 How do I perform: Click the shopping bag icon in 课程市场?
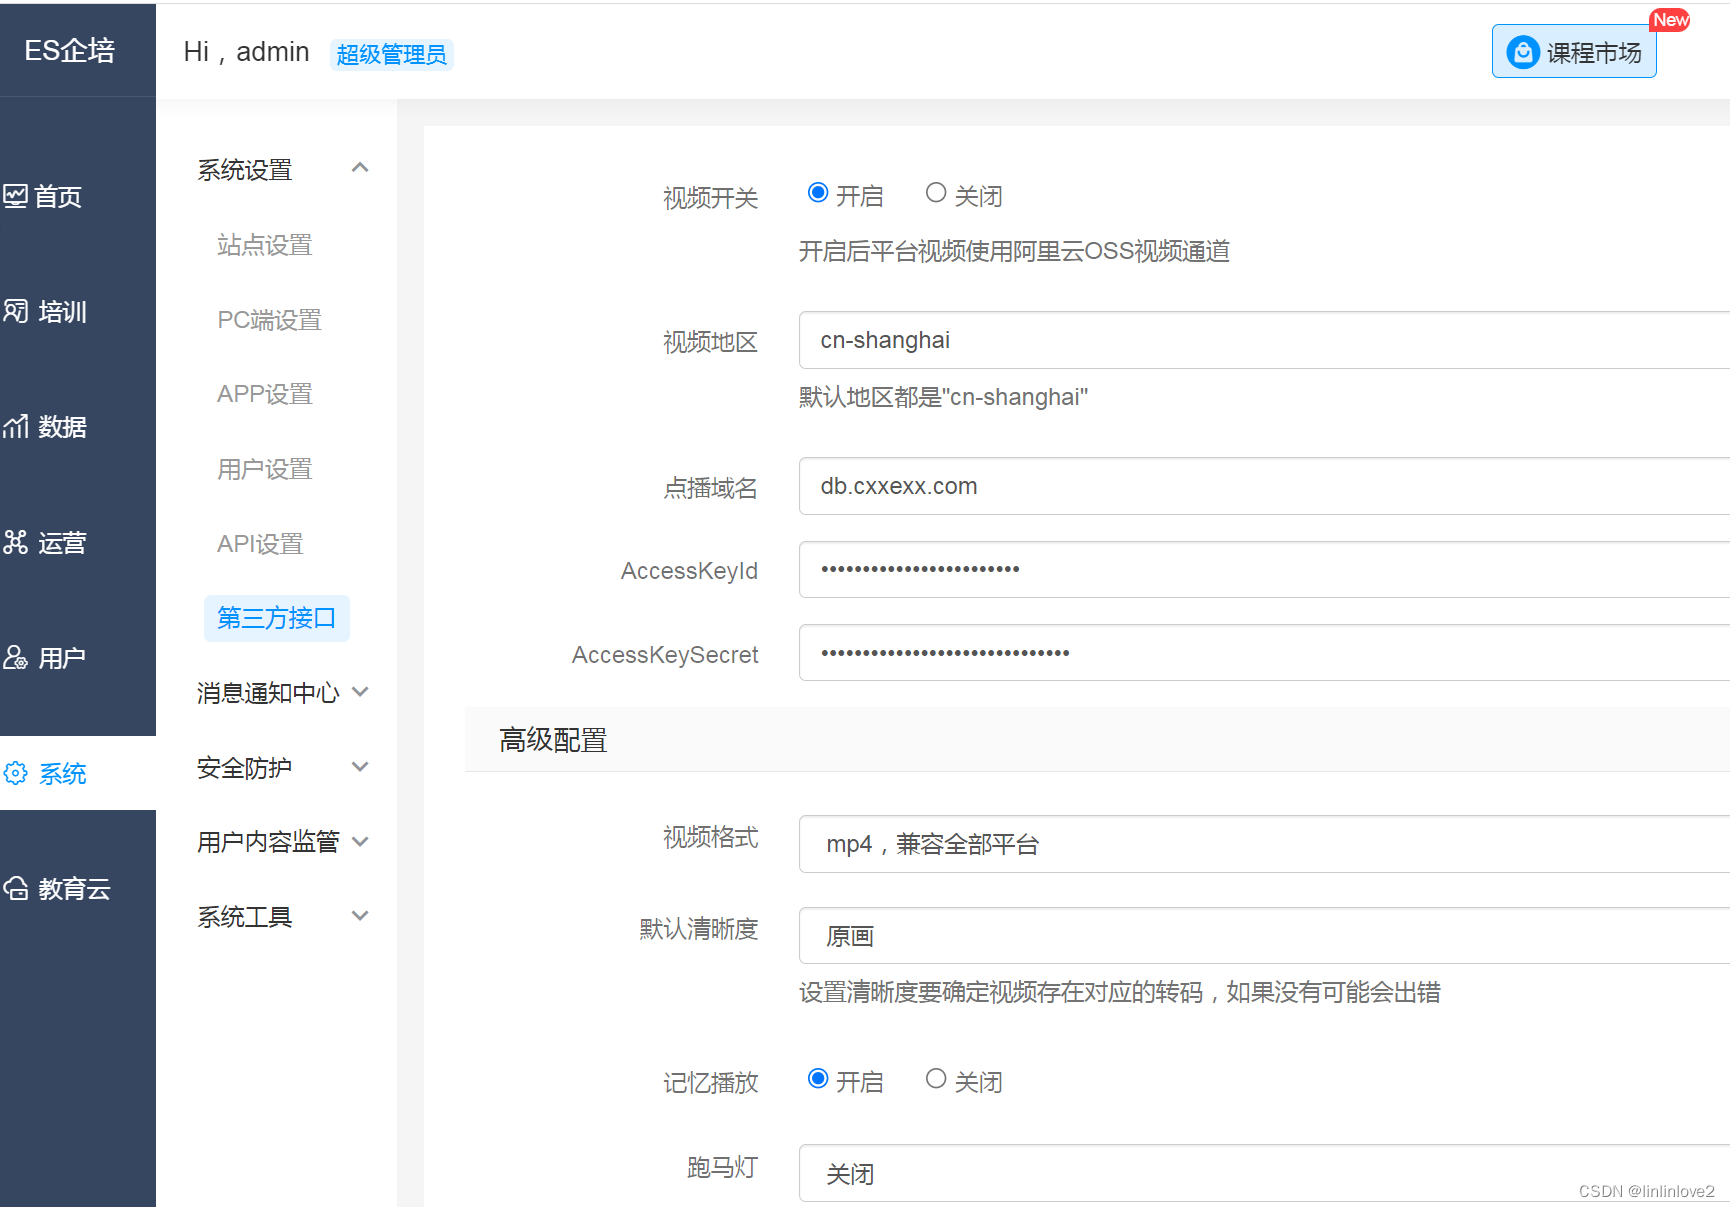point(1522,52)
